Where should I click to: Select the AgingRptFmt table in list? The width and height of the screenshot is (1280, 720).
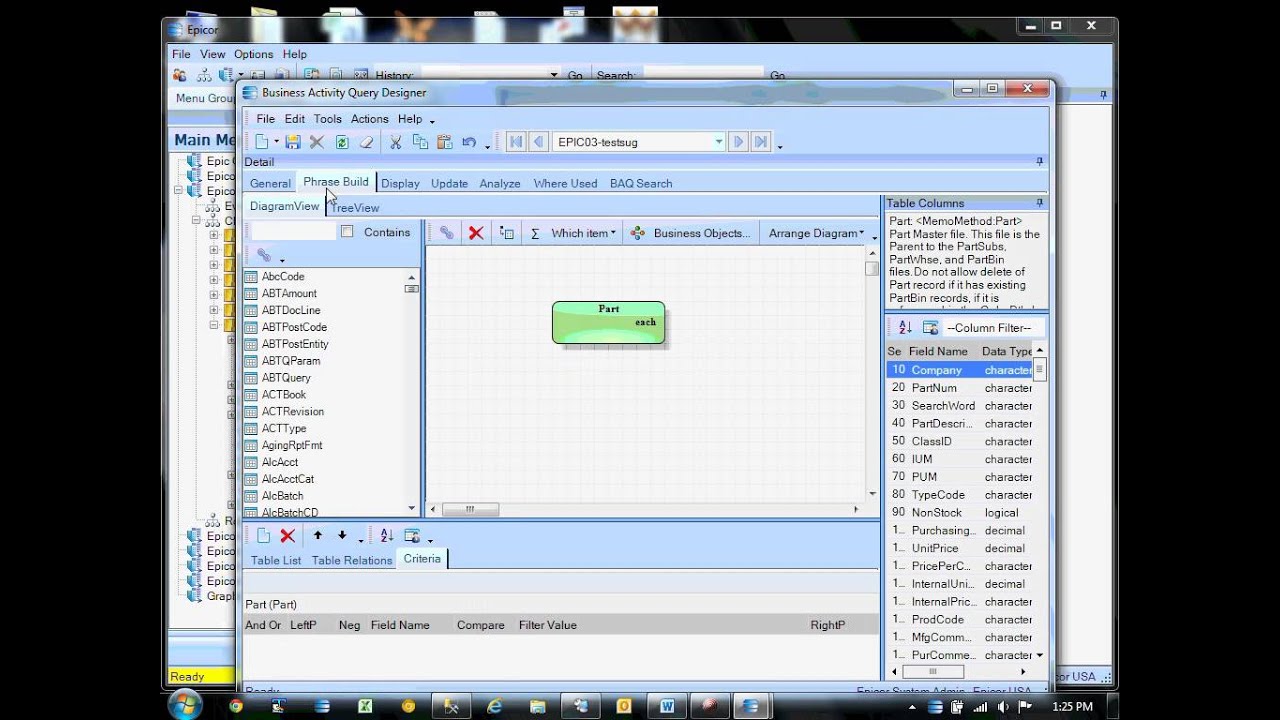292,445
